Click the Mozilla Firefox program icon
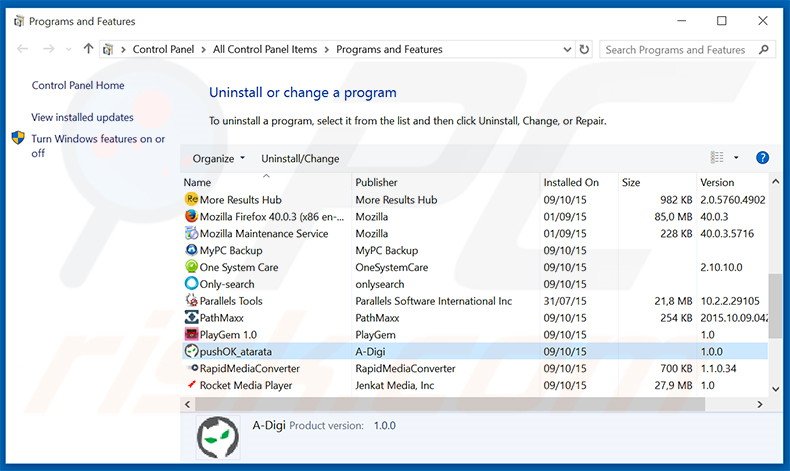 (192, 216)
